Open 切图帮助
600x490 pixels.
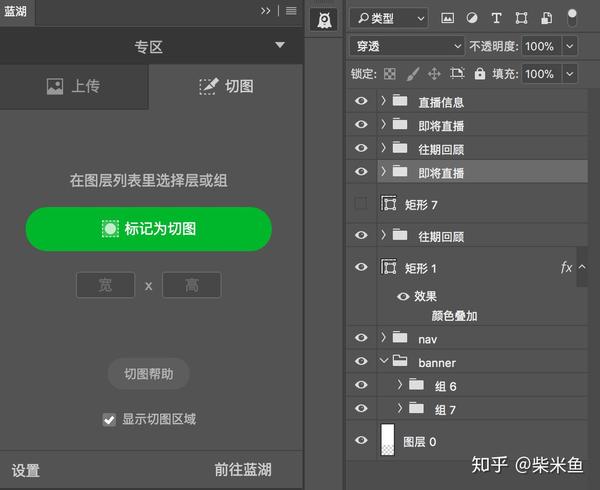tap(148, 374)
